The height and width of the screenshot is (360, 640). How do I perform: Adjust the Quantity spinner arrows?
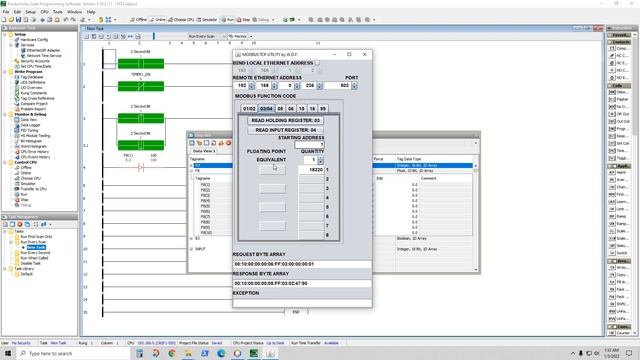320,160
